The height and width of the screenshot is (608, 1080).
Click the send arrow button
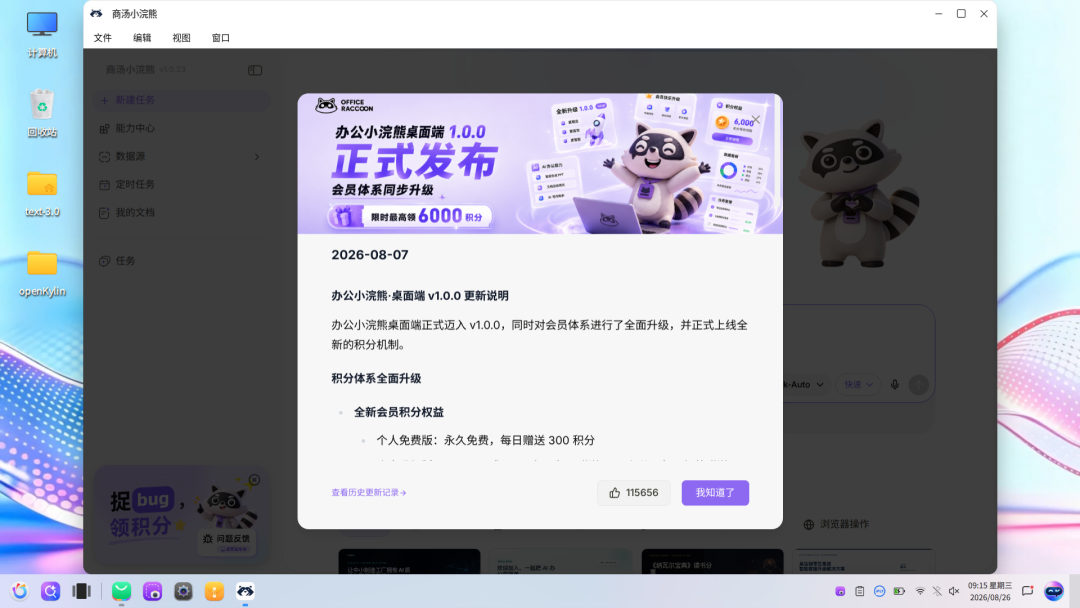[919, 384]
